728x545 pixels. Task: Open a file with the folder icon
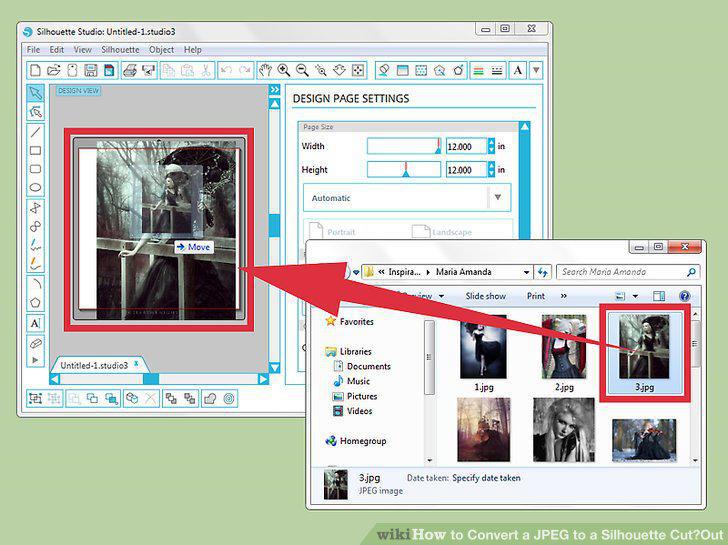coord(54,70)
